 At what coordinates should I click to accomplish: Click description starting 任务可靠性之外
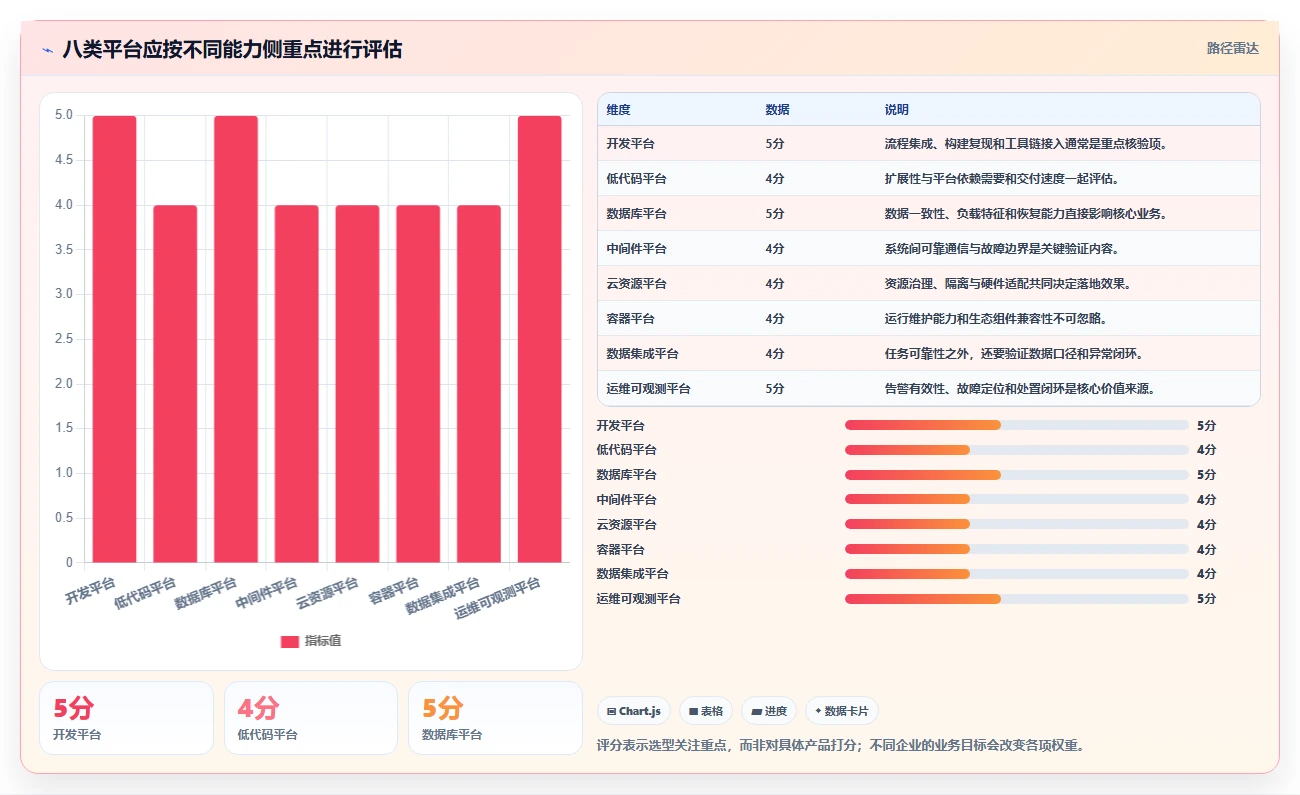(1014, 354)
